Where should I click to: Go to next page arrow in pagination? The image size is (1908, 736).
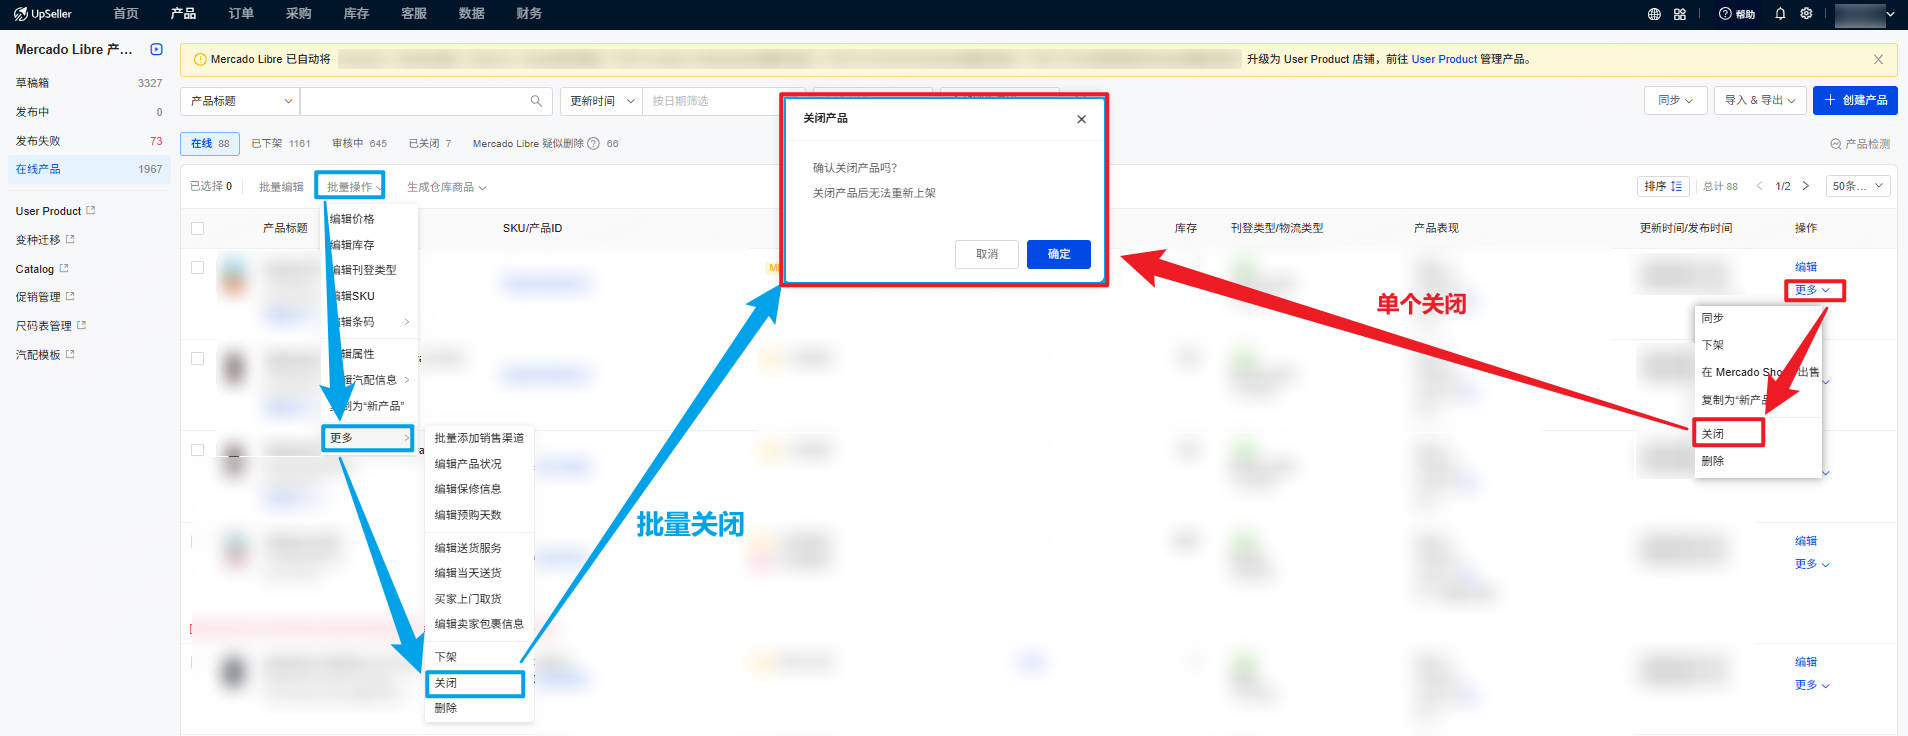coord(1806,186)
